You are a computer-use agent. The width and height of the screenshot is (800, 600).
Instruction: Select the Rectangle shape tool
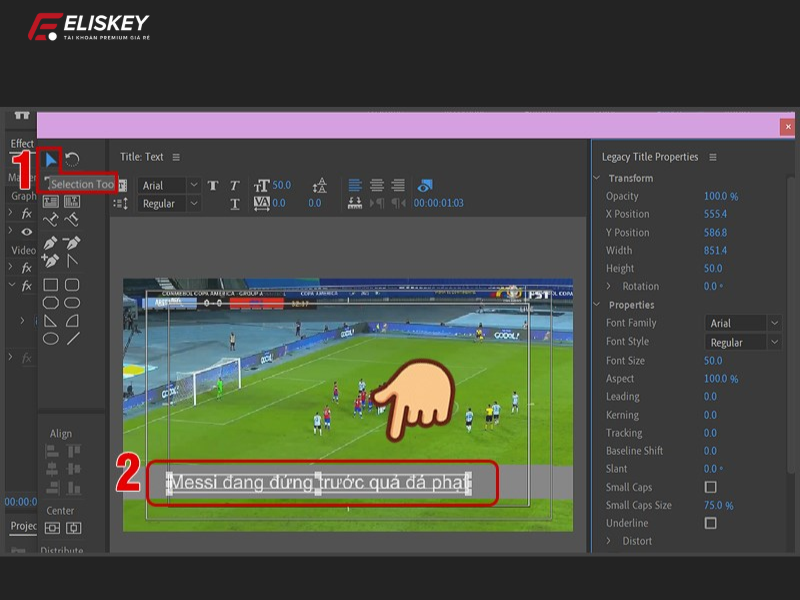pos(51,285)
